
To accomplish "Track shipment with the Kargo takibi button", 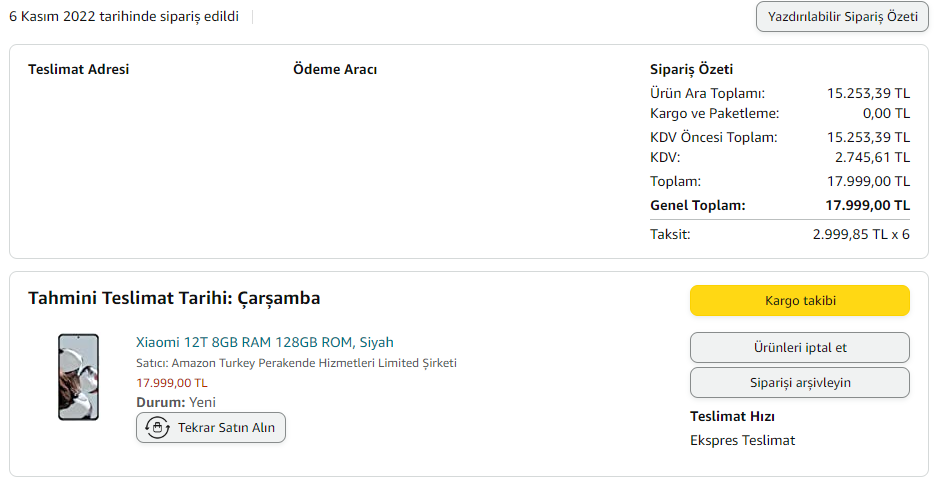I will (x=799, y=300).
